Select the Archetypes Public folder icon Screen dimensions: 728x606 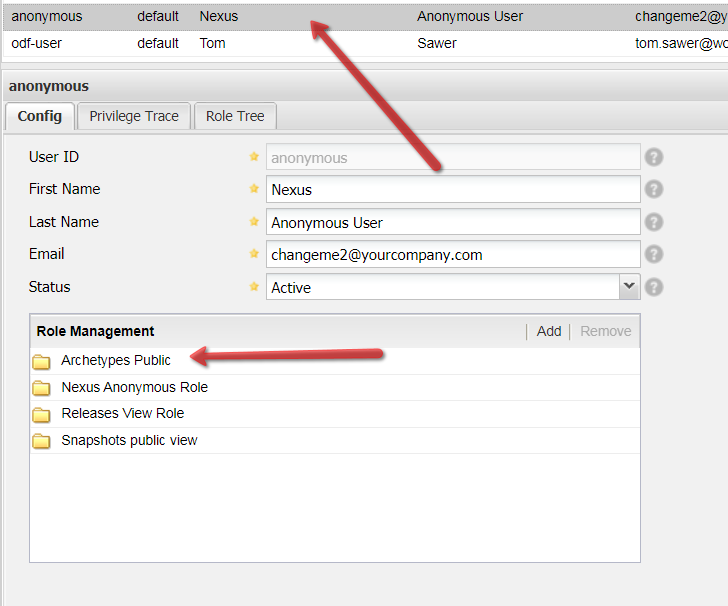coord(41,361)
